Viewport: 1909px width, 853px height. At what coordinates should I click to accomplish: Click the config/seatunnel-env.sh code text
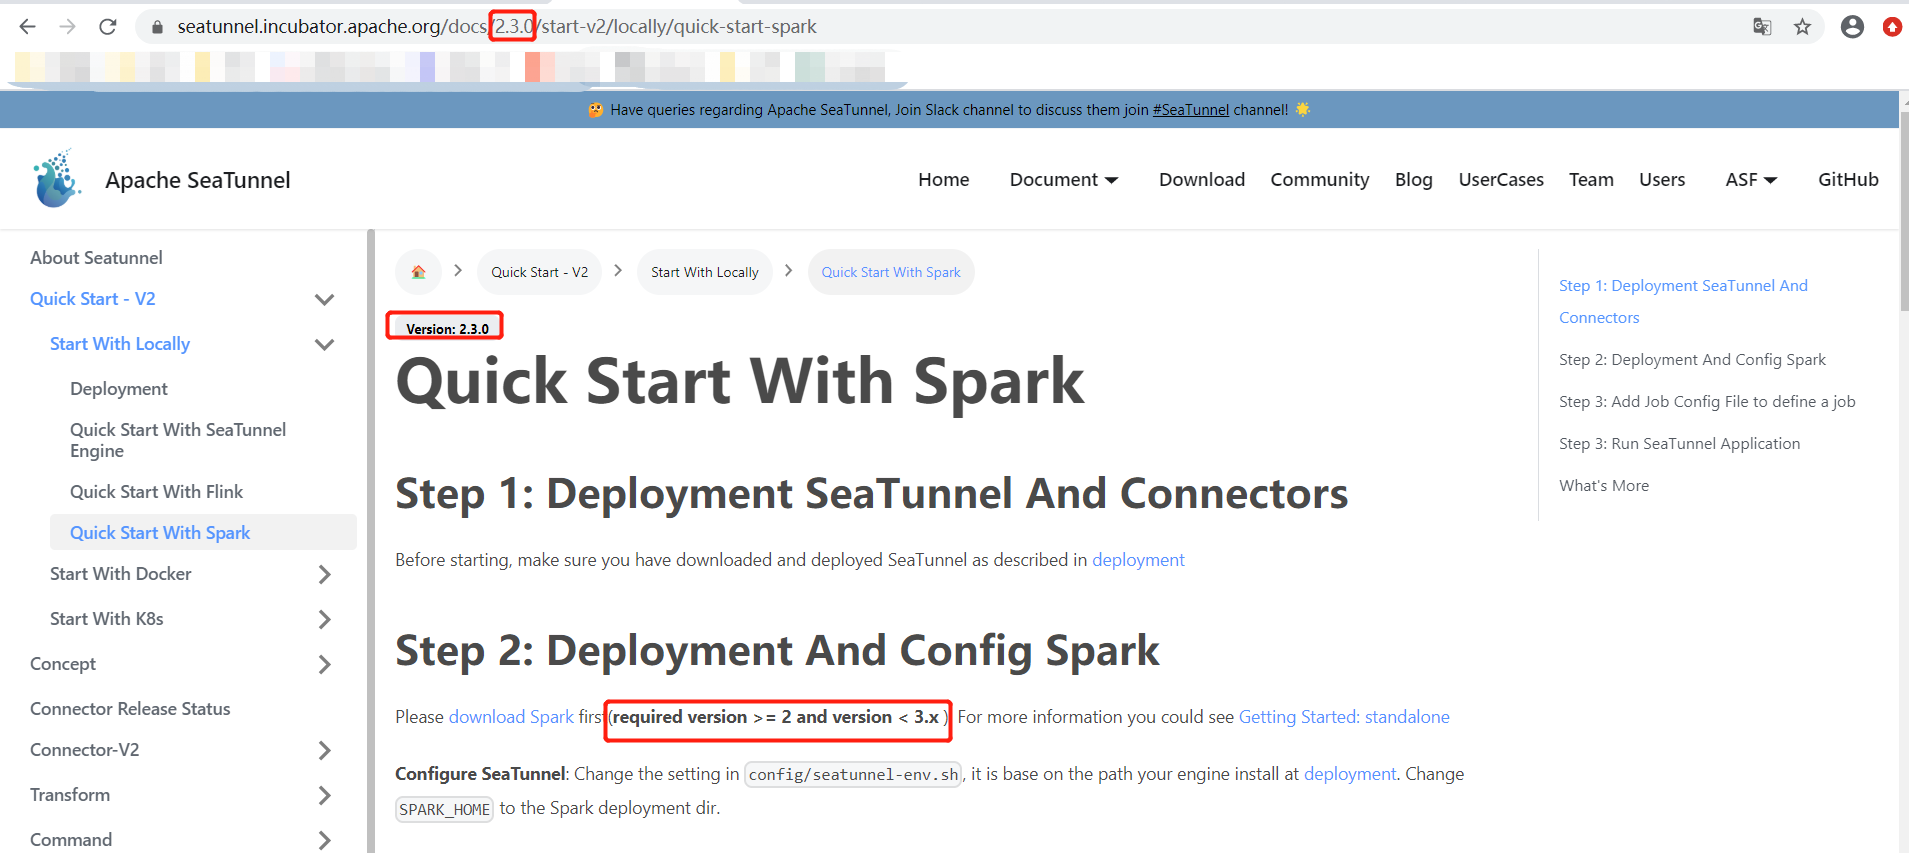click(x=853, y=774)
